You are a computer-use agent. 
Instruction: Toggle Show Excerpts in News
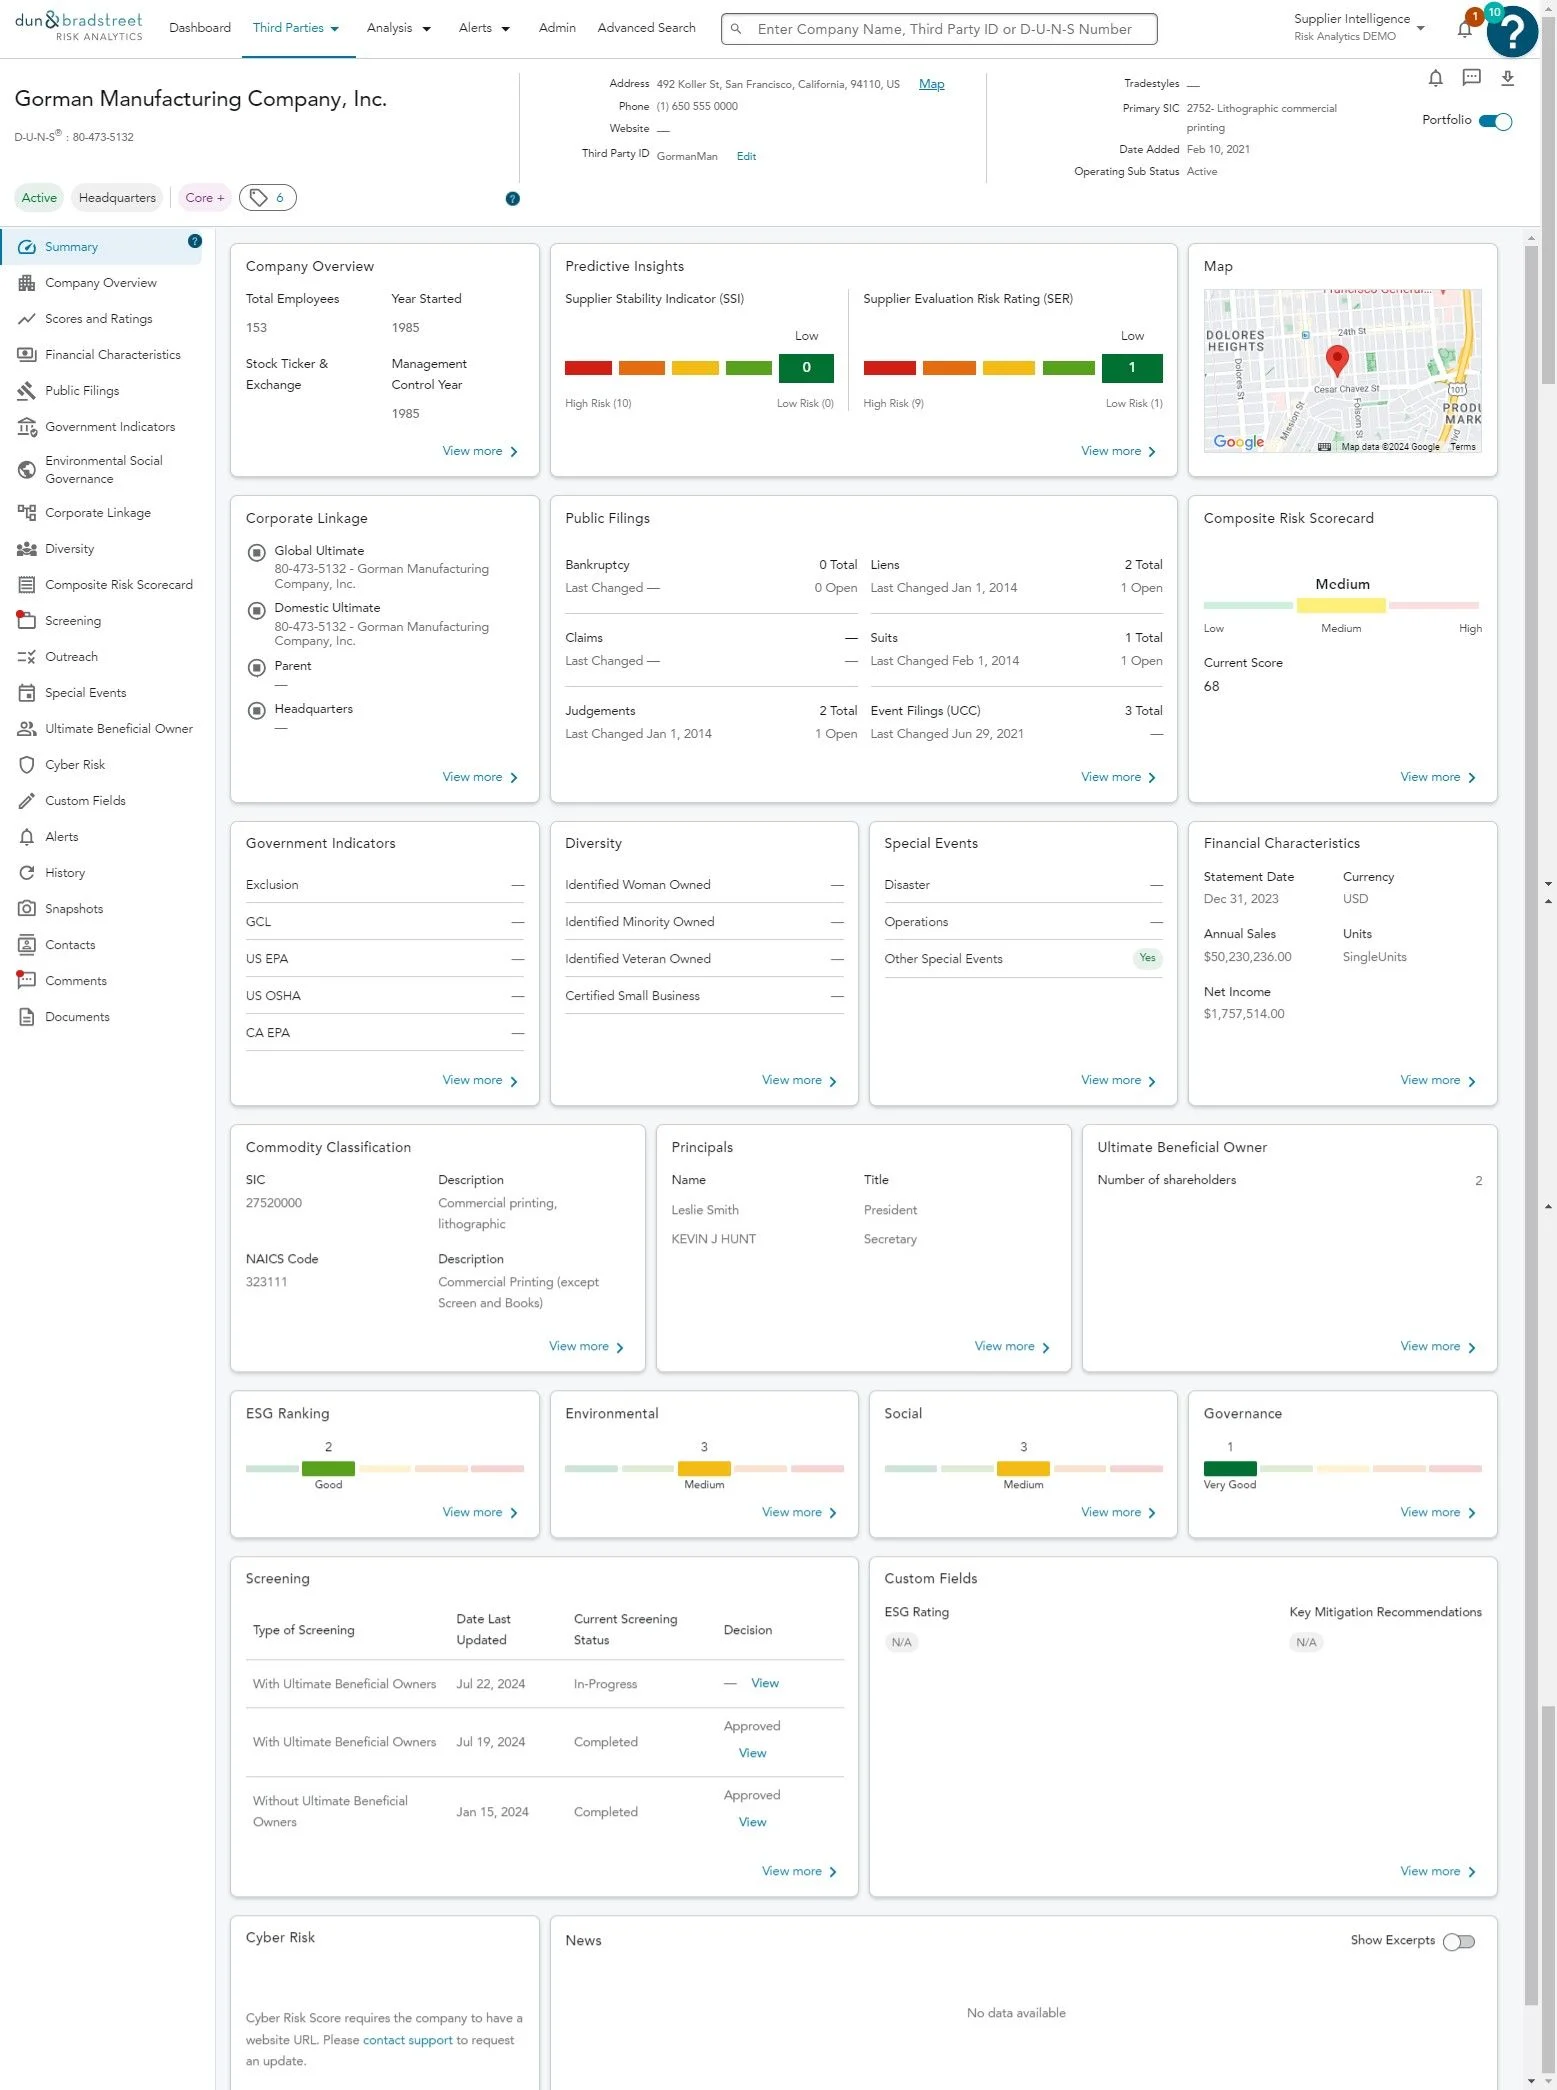[x=1459, y=1942]
